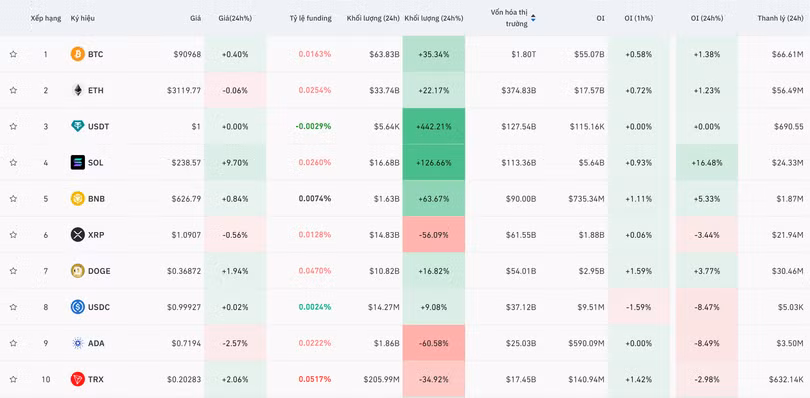The image size is (810, 398).
Task: Open the TRX symbol link
Action: 96,379
